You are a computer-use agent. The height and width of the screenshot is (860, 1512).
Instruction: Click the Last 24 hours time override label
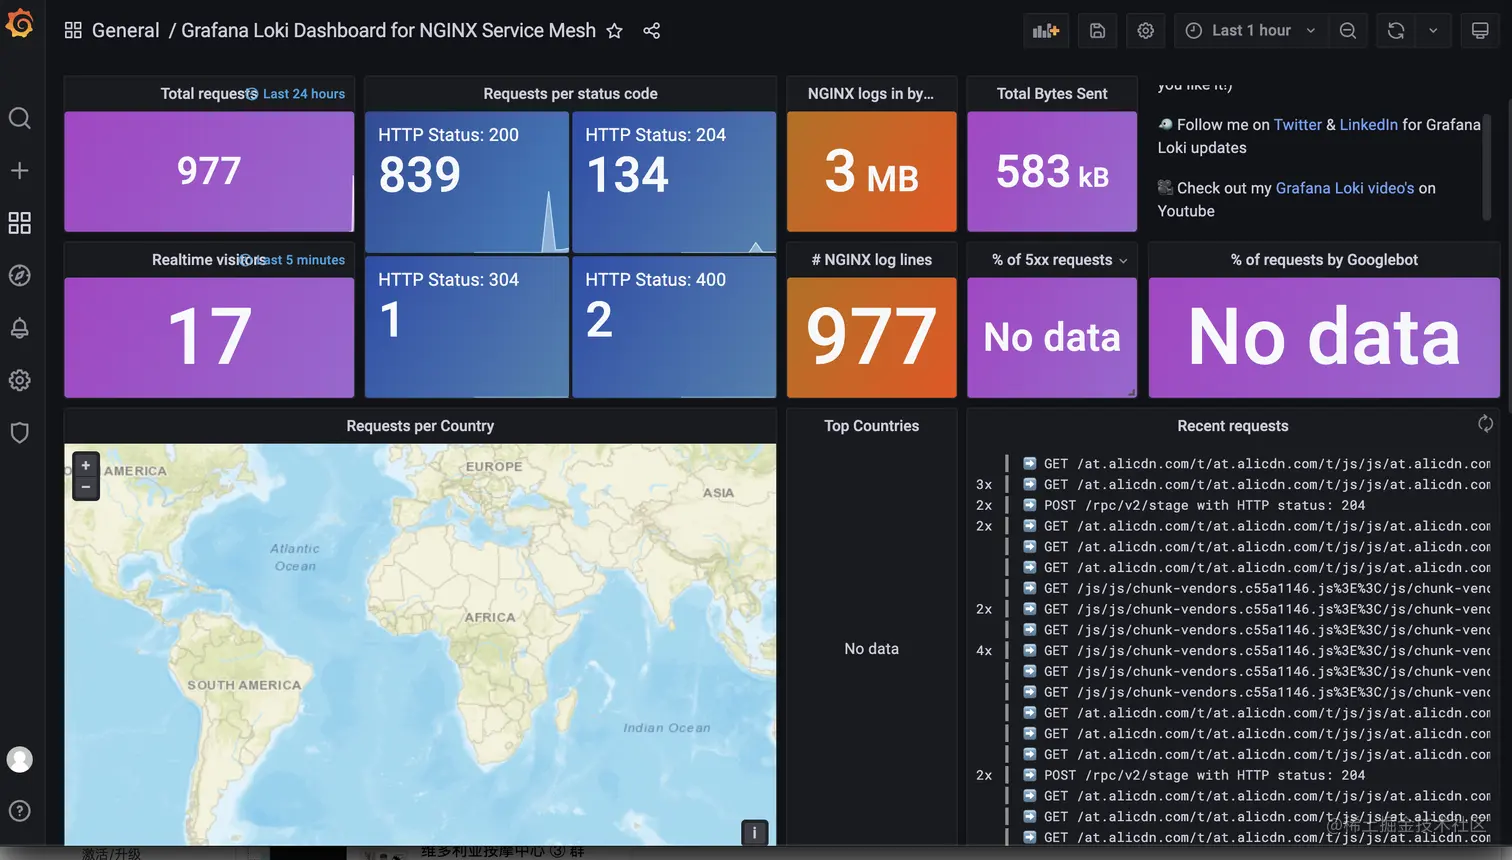pyautogui.click(x=304, y=94)
